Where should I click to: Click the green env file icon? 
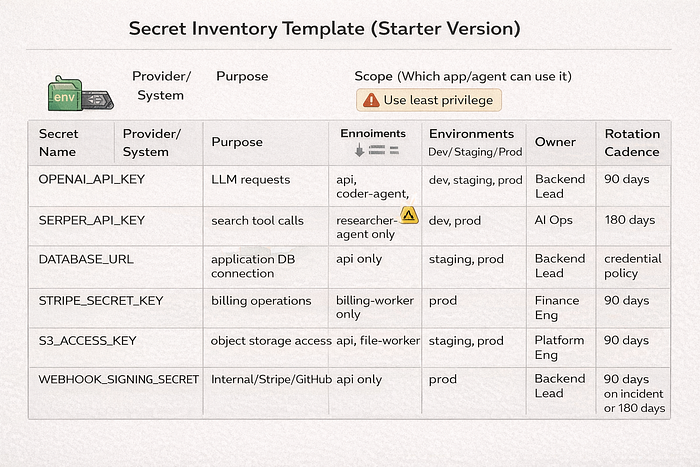pos(65,93)
